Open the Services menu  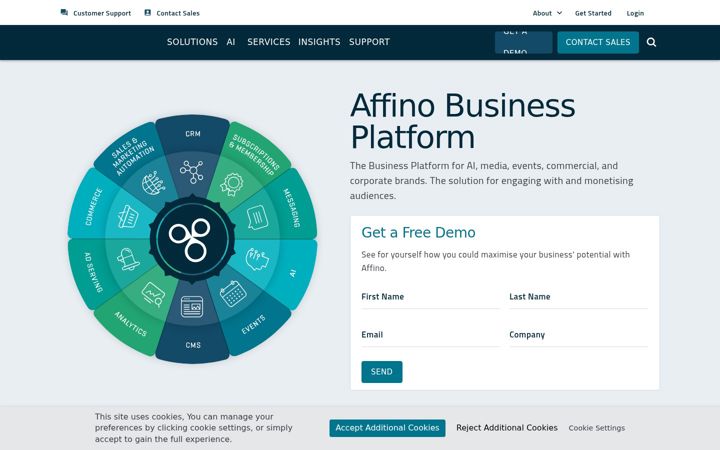pos(269,42)
